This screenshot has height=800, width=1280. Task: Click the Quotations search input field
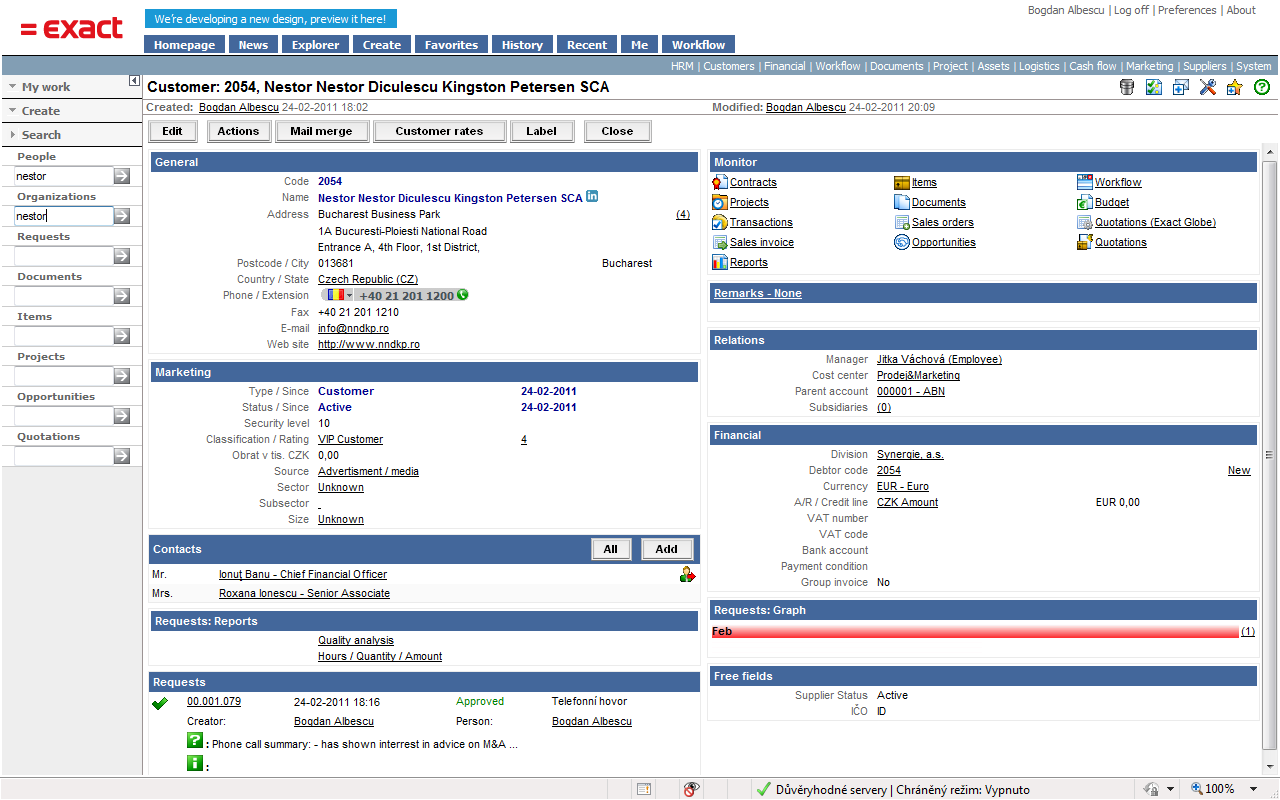(63, 456)
